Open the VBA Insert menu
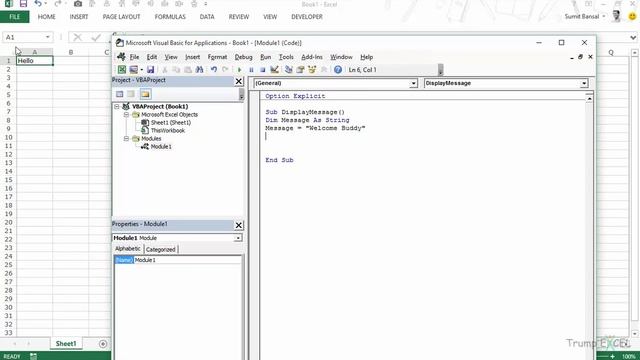This screenshot has width=640, height=360. tap(192, 57)
